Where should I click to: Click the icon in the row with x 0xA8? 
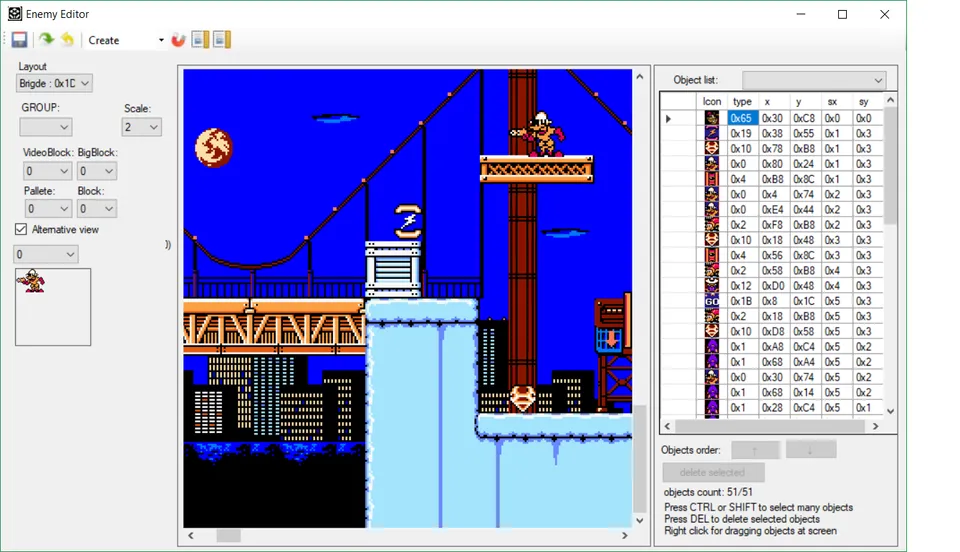711,346
